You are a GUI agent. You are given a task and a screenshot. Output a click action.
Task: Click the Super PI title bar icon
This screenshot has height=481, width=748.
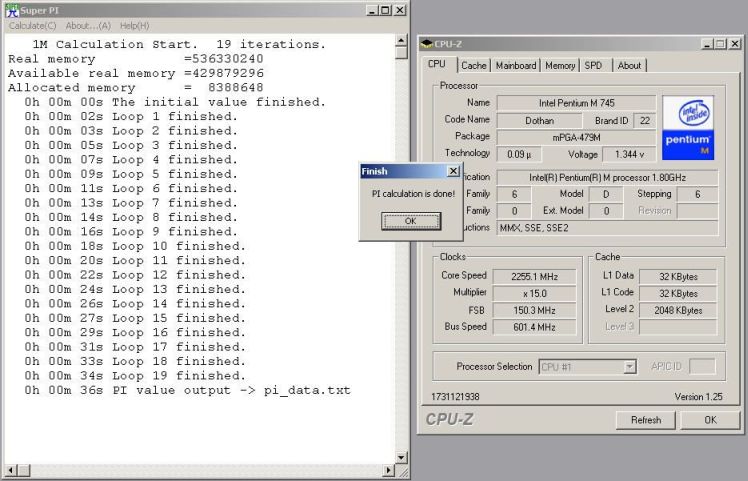tap(12, 10)
